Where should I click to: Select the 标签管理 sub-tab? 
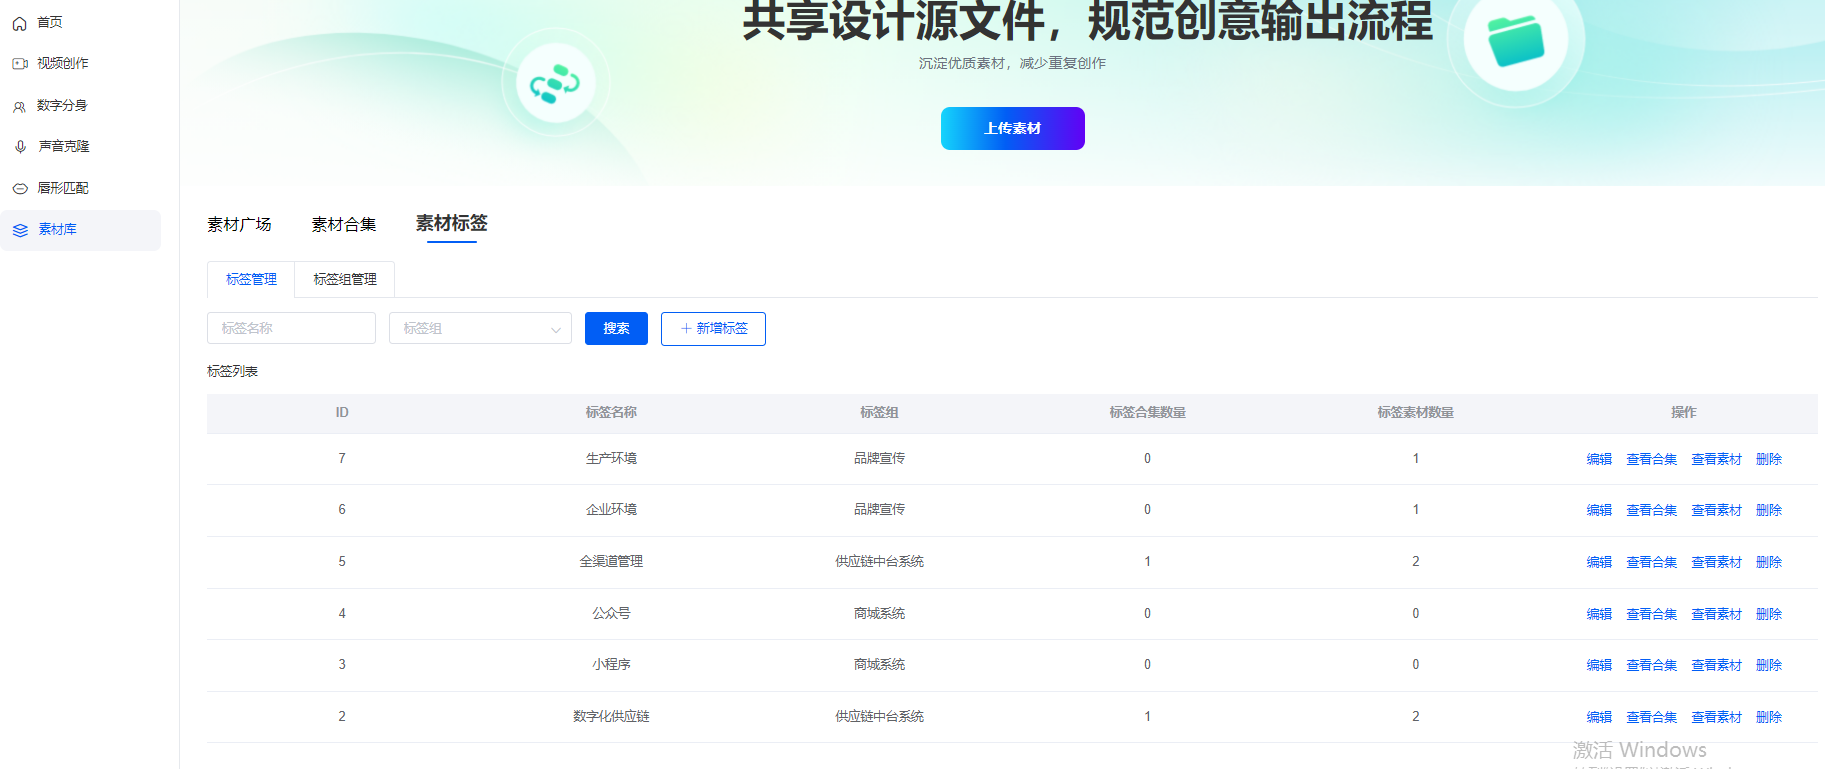pos(251,280)
